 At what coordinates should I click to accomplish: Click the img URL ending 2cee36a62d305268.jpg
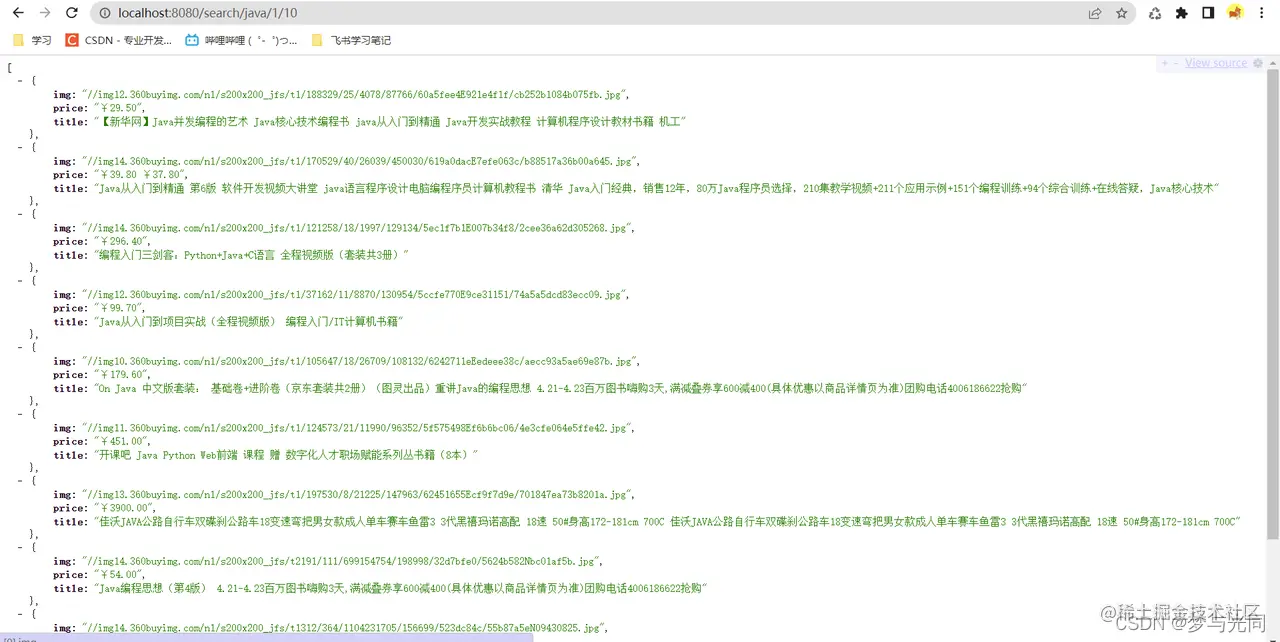point(356,228)
